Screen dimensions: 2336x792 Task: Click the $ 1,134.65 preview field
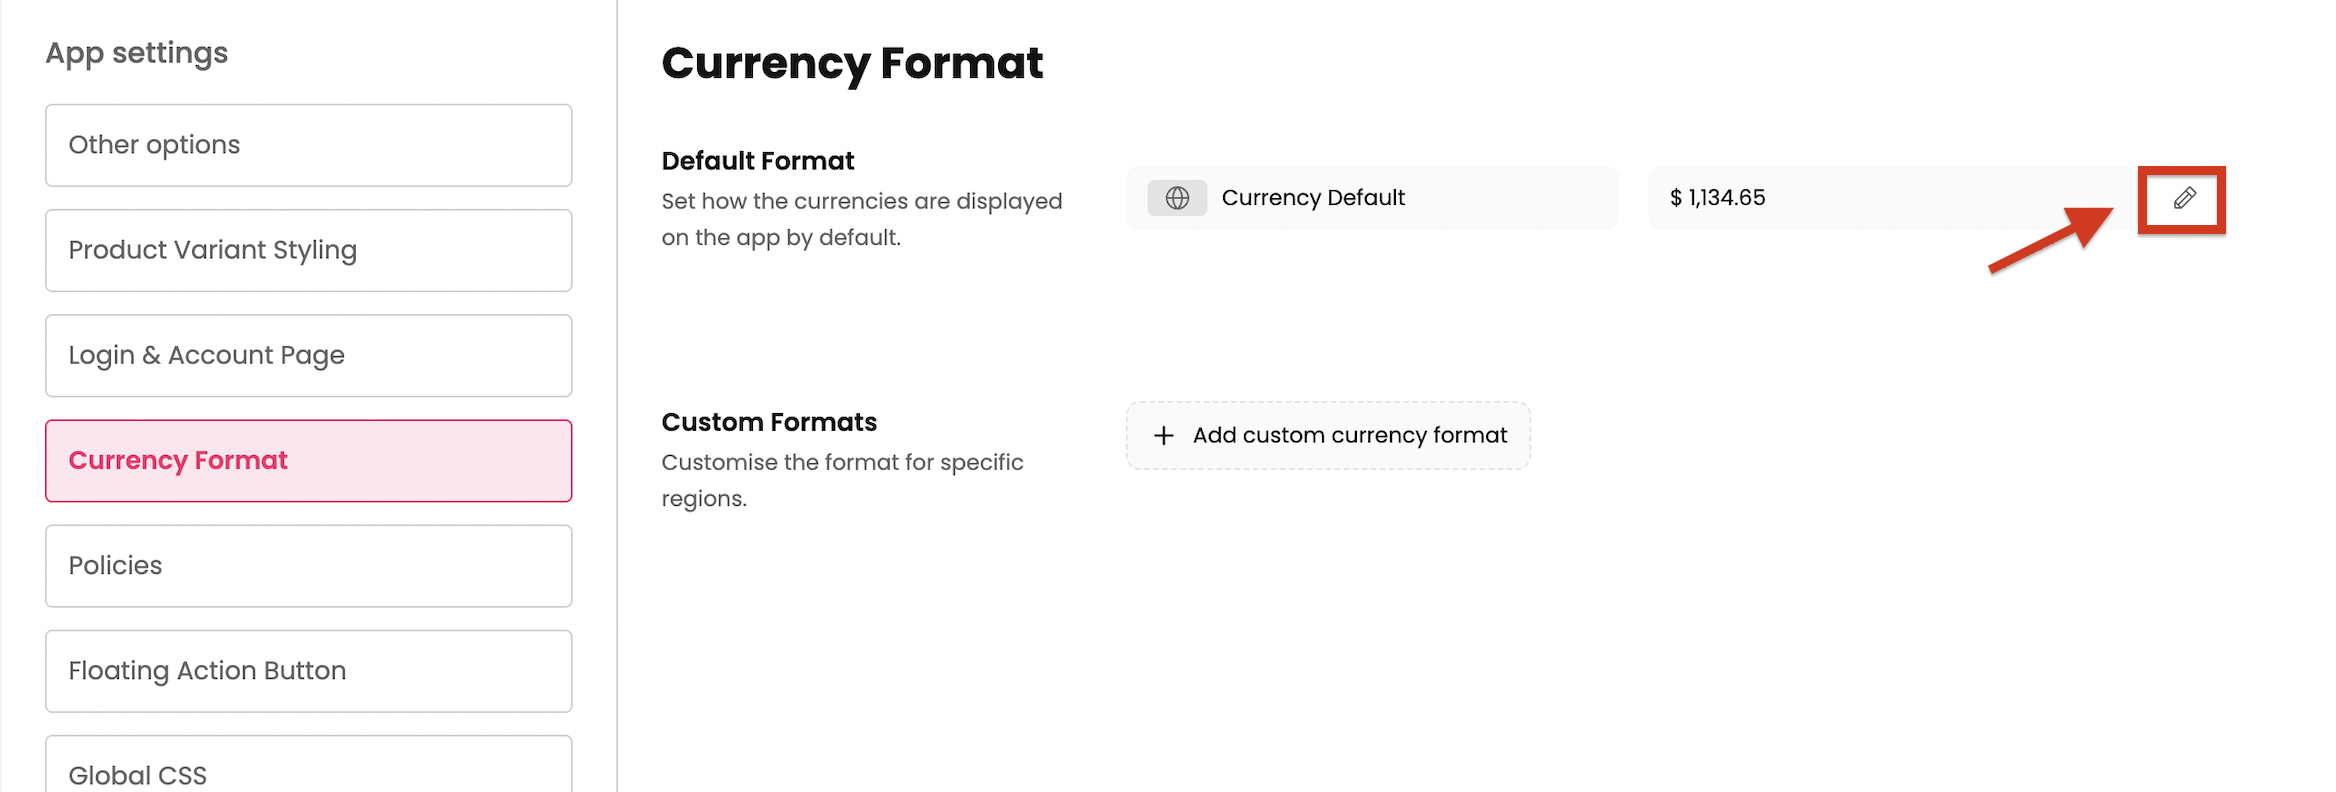pyautogui.click(x=1890, y=198)
